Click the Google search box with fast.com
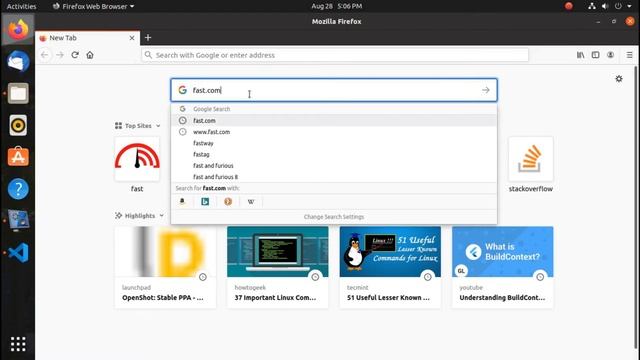This screenshot has width=640, height=360. pos(334,90)
